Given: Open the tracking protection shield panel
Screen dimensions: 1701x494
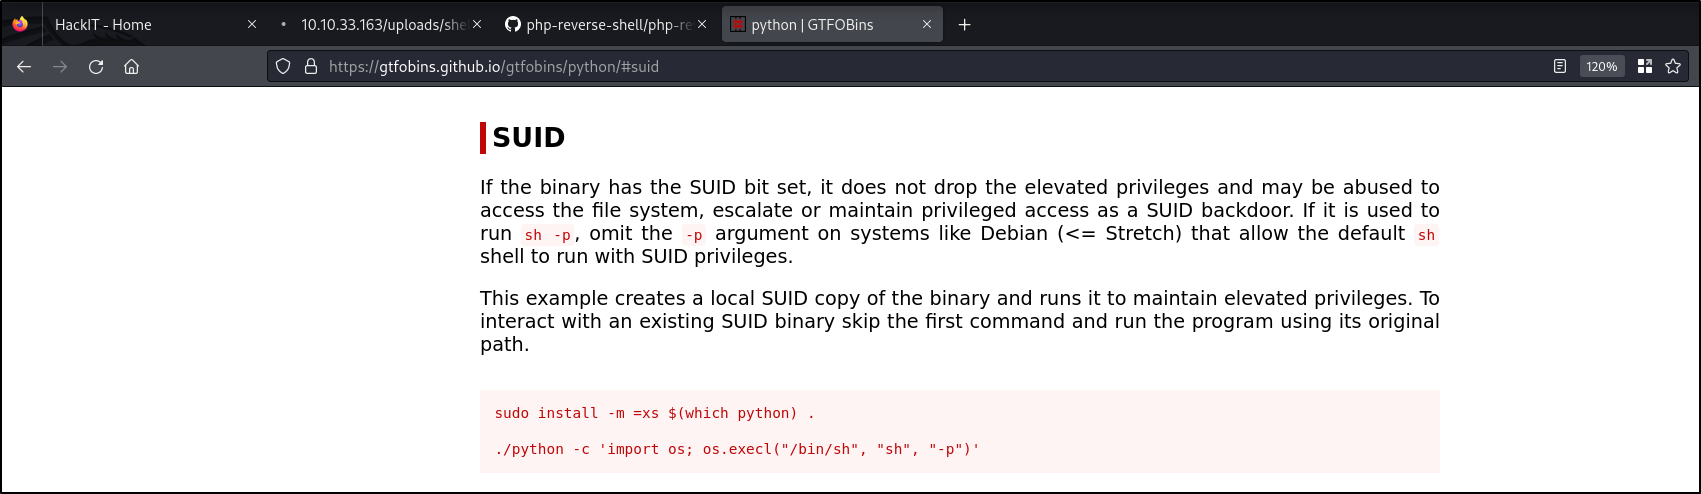Looking at the screenshot, I should click(283, 67).
